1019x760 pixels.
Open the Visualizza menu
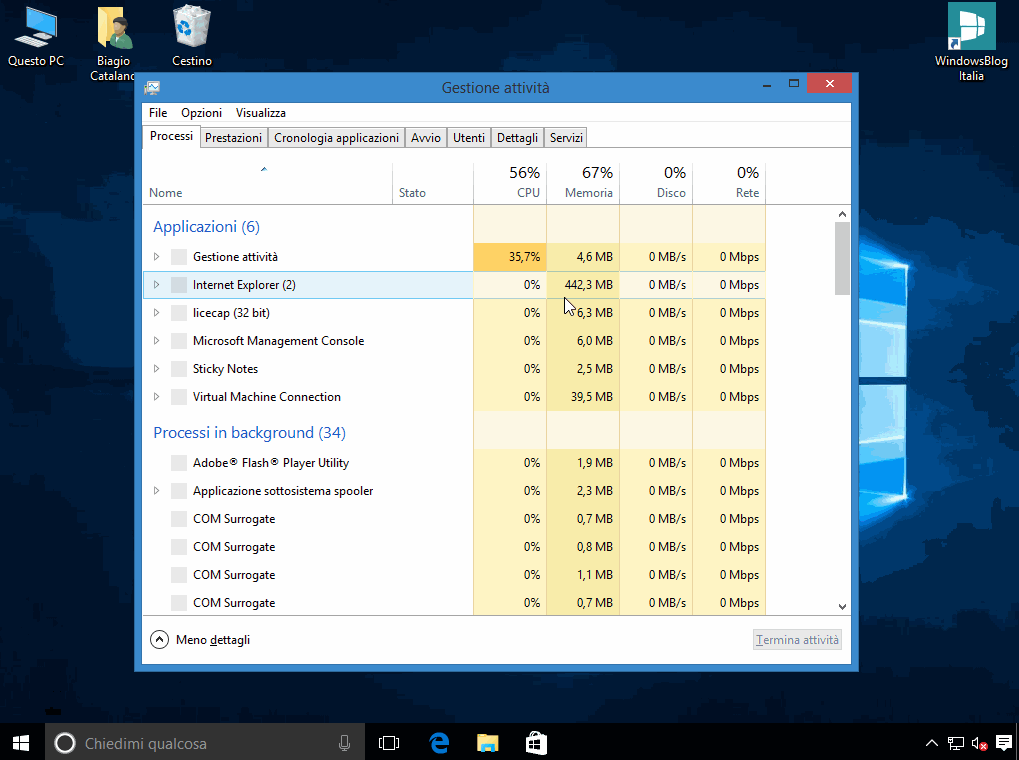(x=261, y=113)
